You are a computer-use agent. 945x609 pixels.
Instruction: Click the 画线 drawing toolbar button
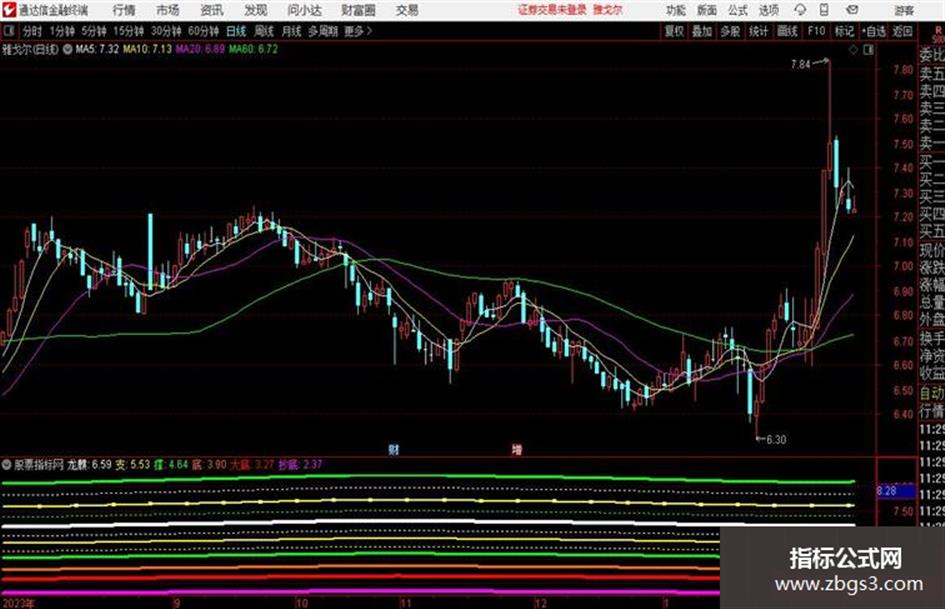click(x=787, y=31)
